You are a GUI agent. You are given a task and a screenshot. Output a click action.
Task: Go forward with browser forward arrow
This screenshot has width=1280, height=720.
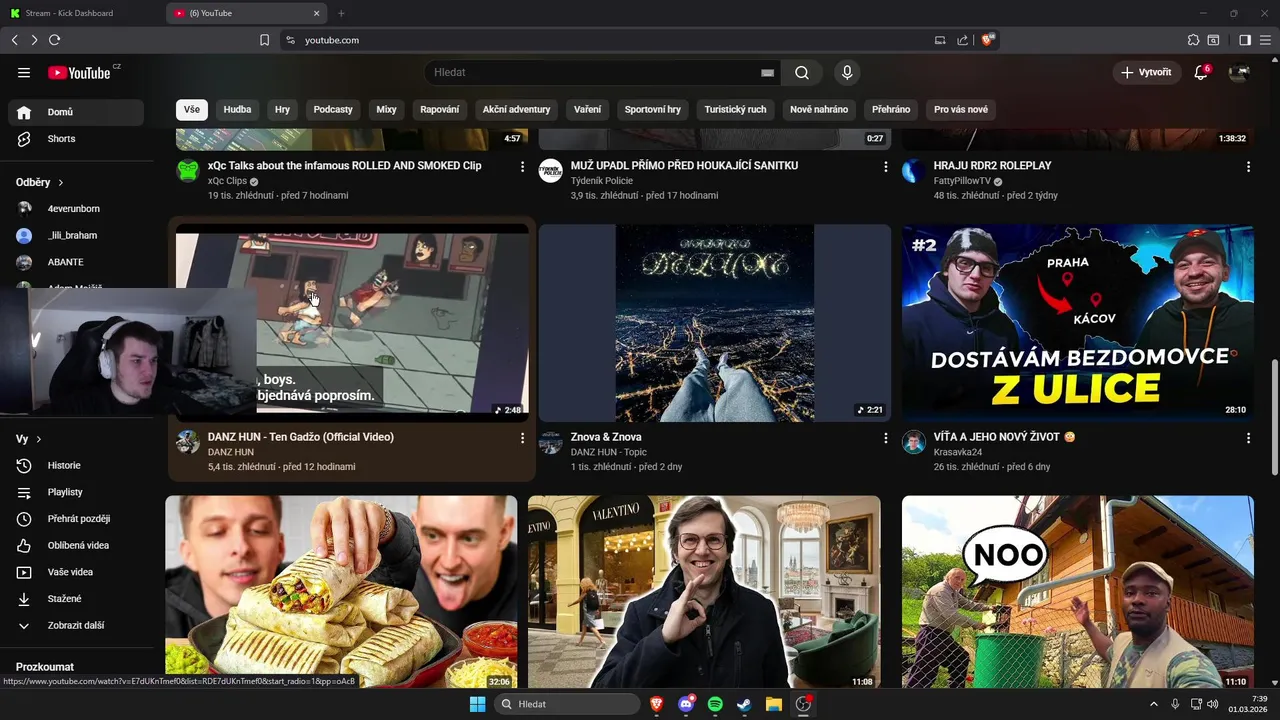tap(34, 40)
